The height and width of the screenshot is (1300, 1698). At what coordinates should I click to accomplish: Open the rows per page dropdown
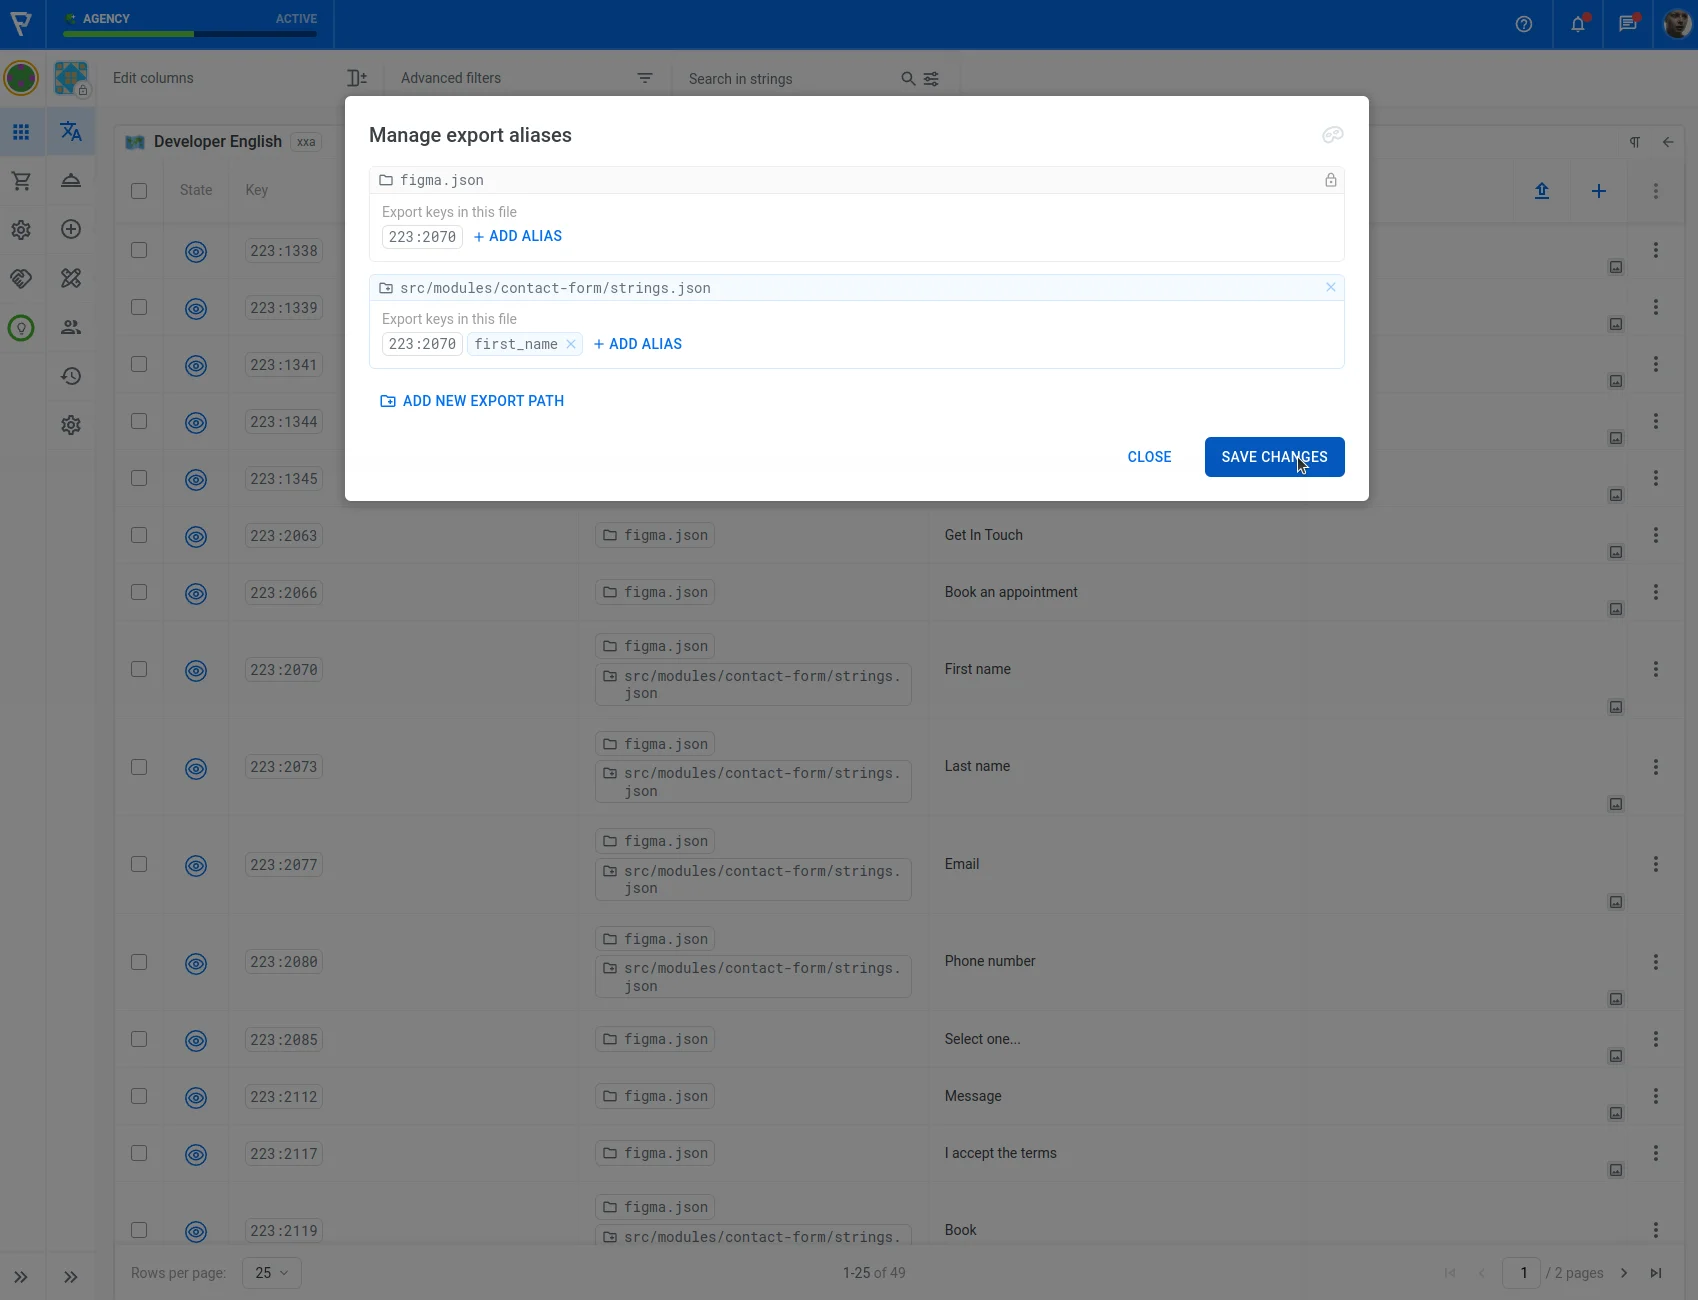[271, 1273]
